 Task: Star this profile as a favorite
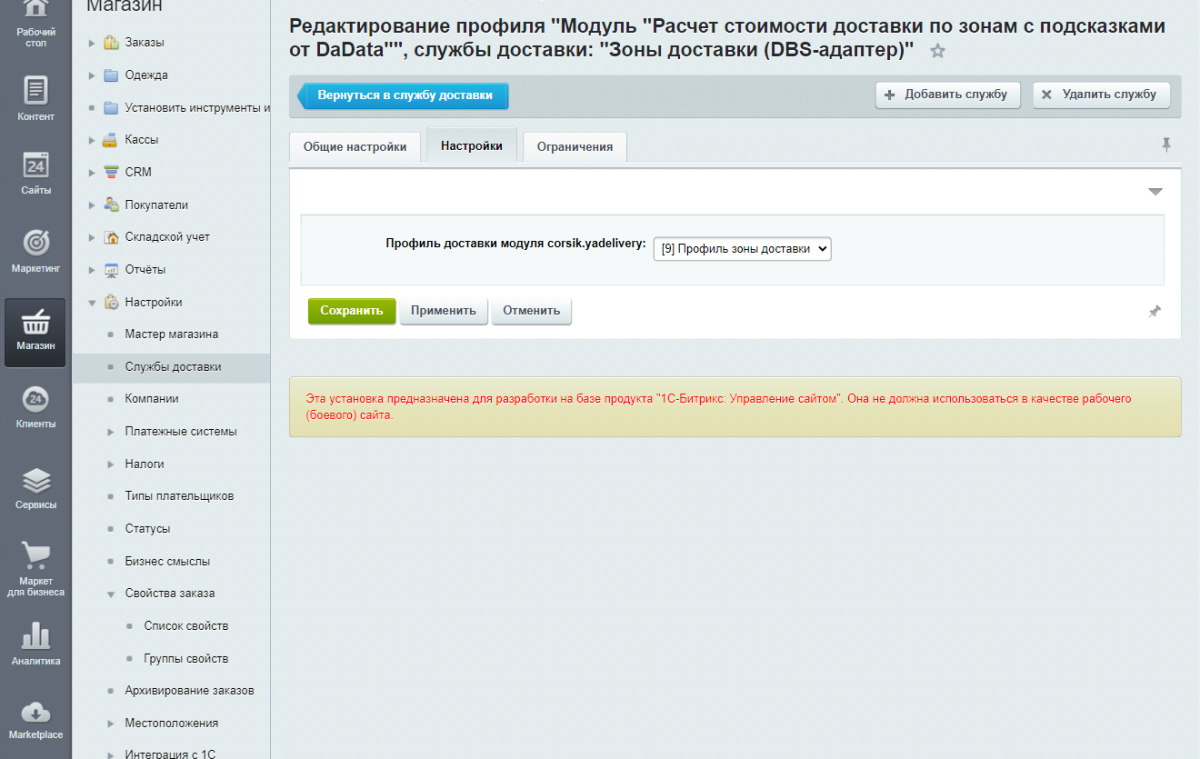point(937,51)
